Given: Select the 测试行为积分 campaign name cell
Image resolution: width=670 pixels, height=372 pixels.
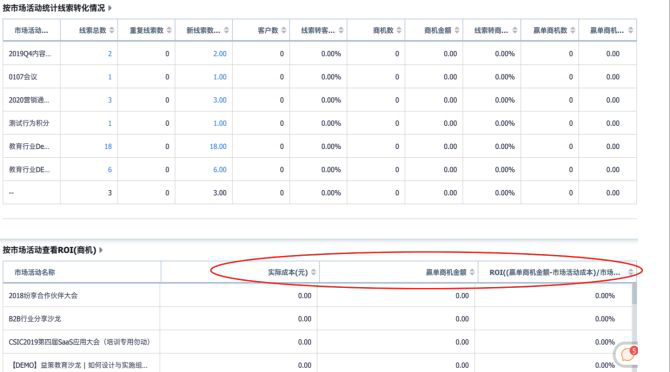Looking at the screenshot, I should pos(29,123).
